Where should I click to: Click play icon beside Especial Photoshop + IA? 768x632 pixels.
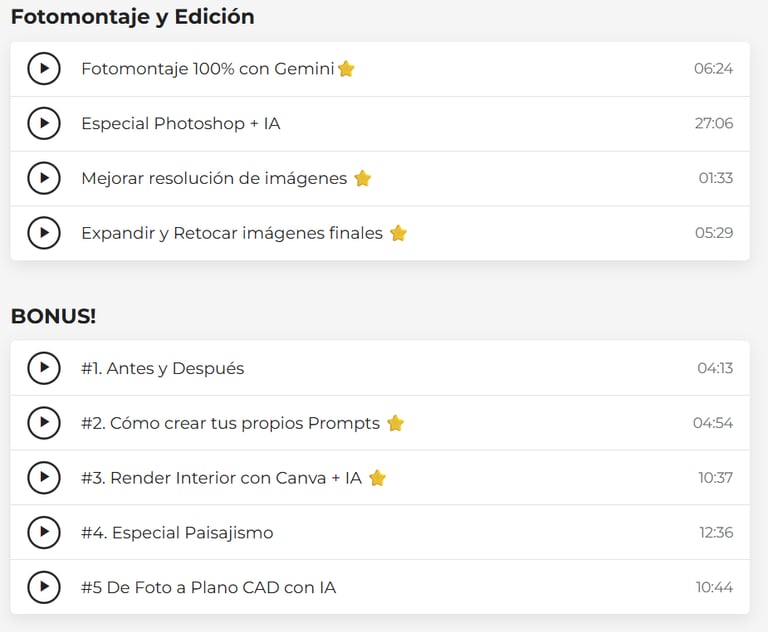pos(43,124)
